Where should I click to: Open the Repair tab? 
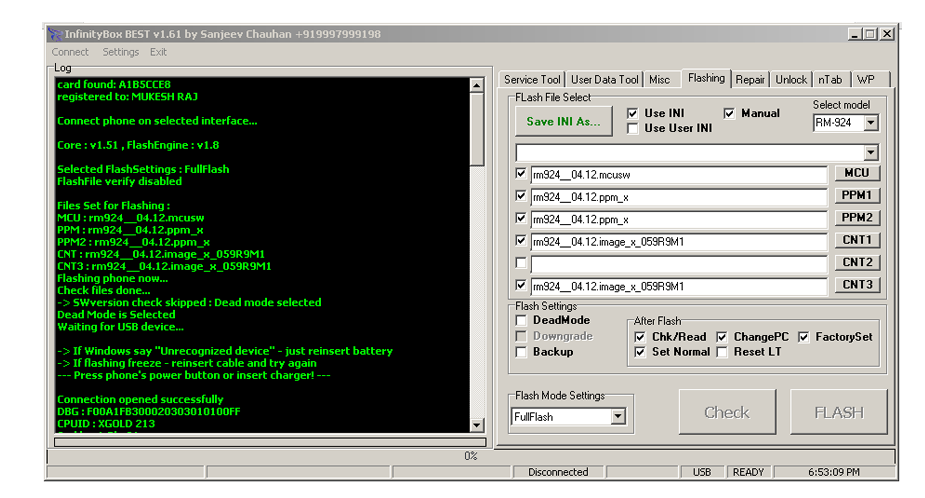click(750, 80)
